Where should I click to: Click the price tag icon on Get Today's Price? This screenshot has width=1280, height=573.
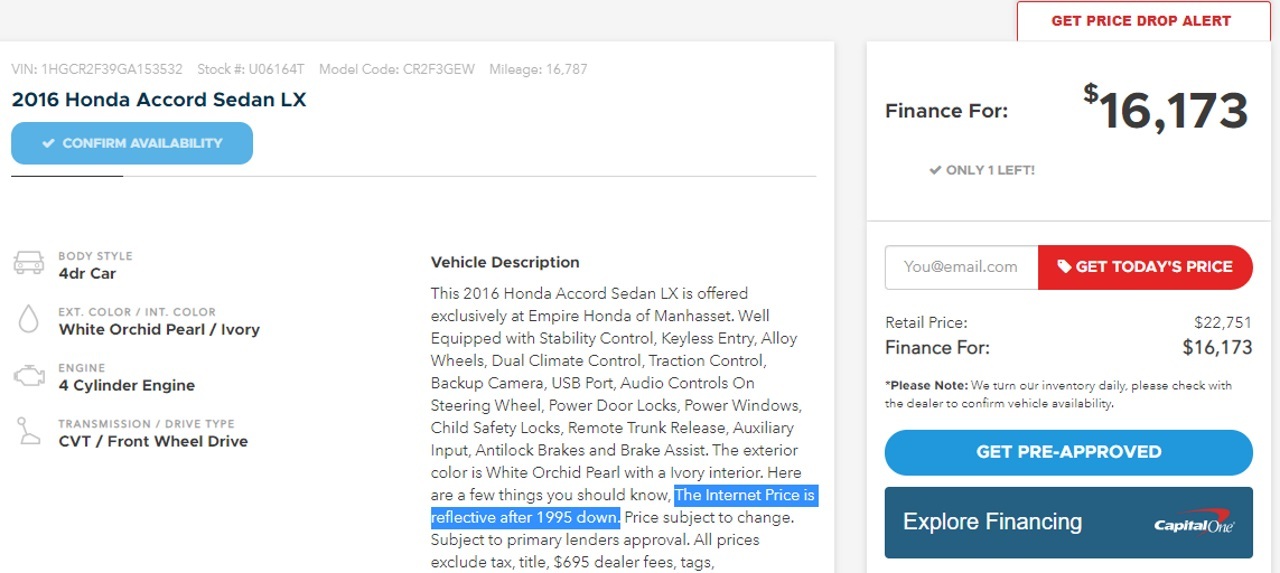[1065, 266]
